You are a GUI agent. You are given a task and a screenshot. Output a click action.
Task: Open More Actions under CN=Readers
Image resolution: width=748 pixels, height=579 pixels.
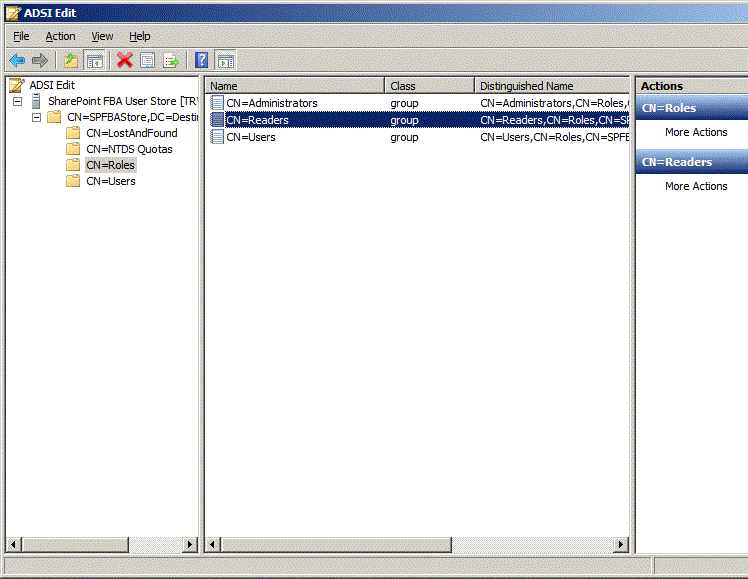point(696,186)
